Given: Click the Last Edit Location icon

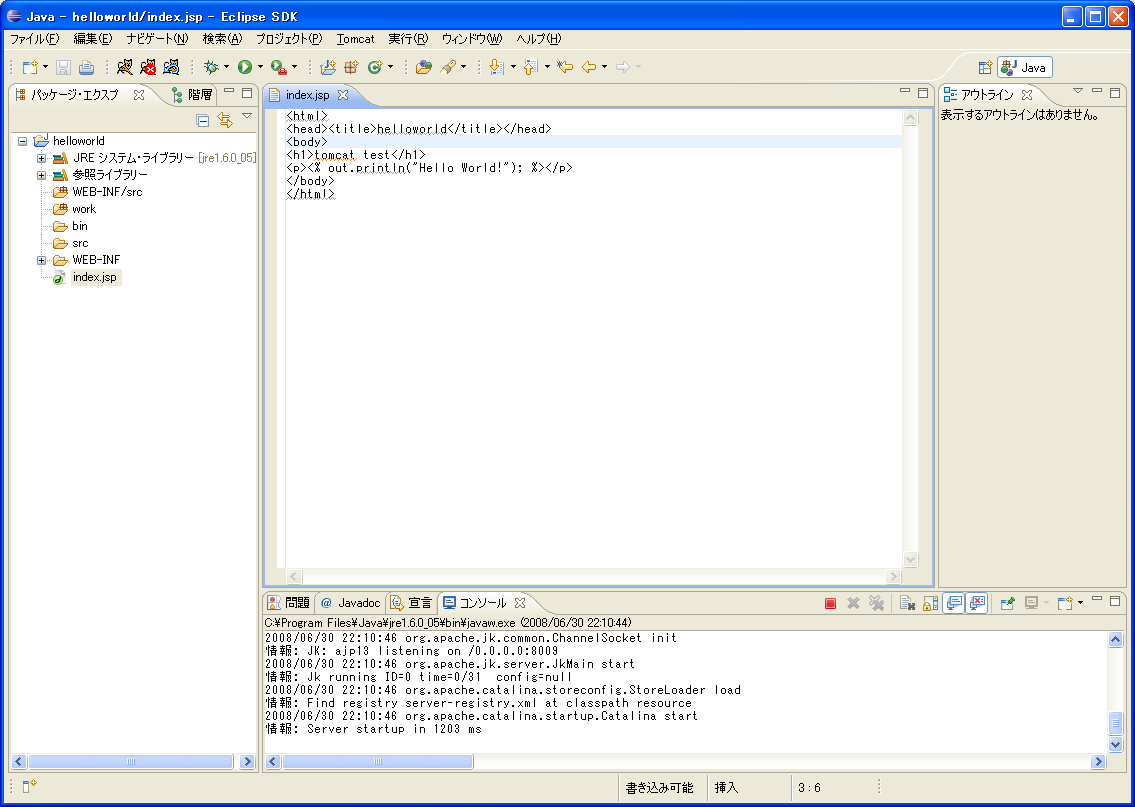Looking at the screenshot, I should tap(565, 67).
